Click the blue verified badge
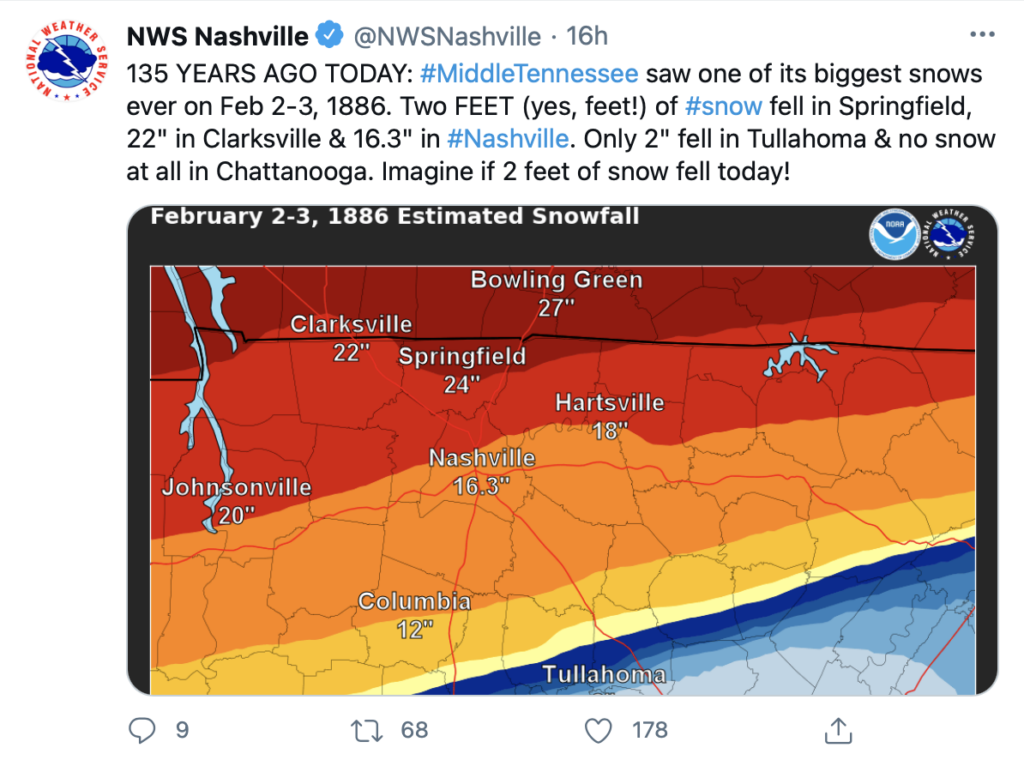The image size is (1024, 760). coord(330,35)
